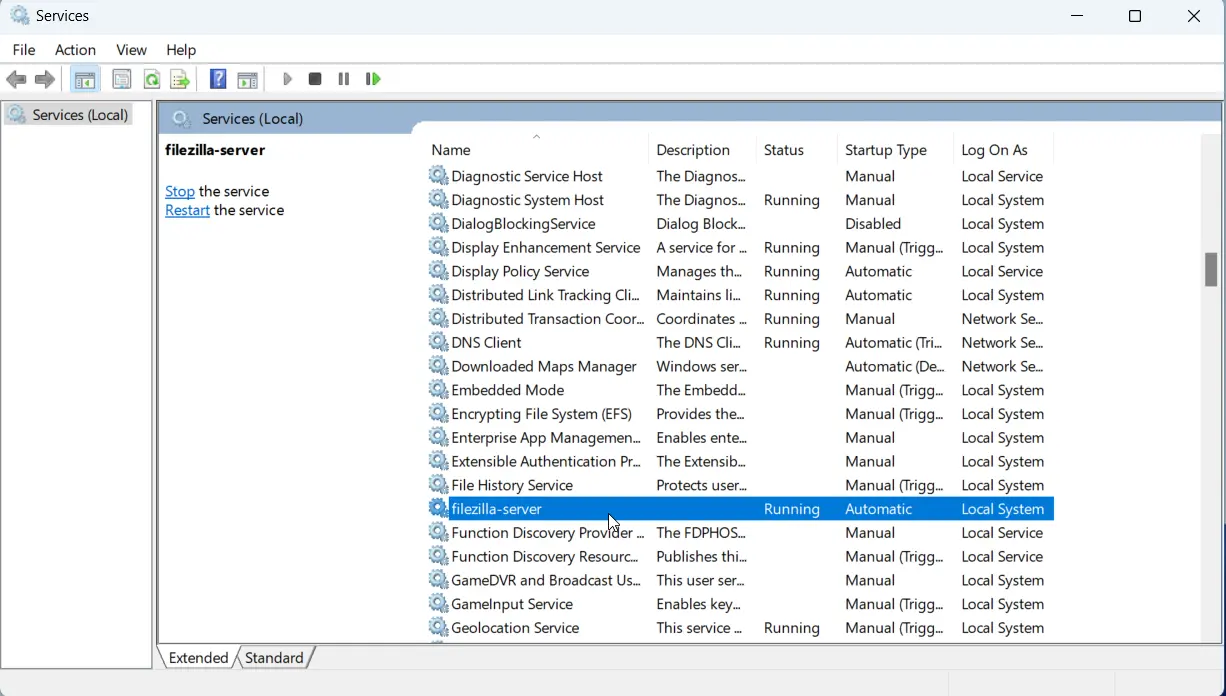Select Services (Local) in the console tree
Viewport: 1226px width, 696px height.
(x=80, y=115)
